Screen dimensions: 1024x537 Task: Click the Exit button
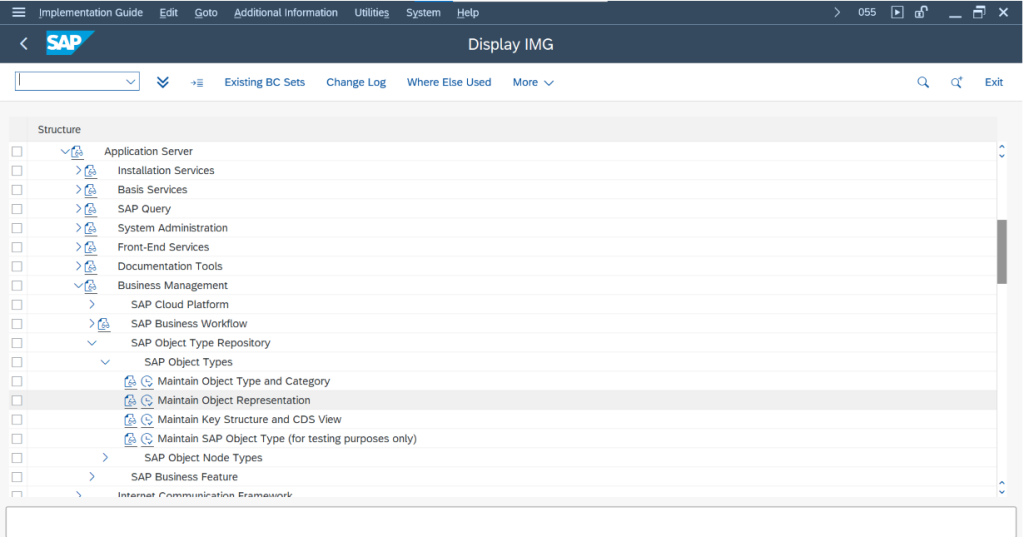click(x=994, y=82)
